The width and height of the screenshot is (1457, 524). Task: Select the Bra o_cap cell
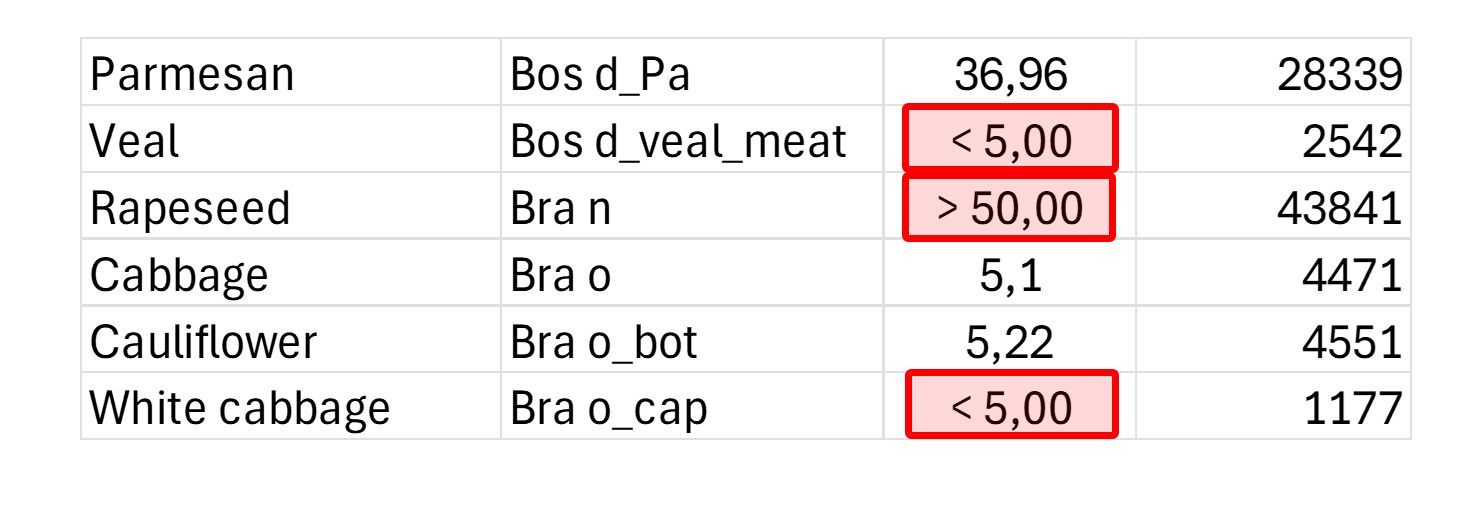(x=690, y=407)
